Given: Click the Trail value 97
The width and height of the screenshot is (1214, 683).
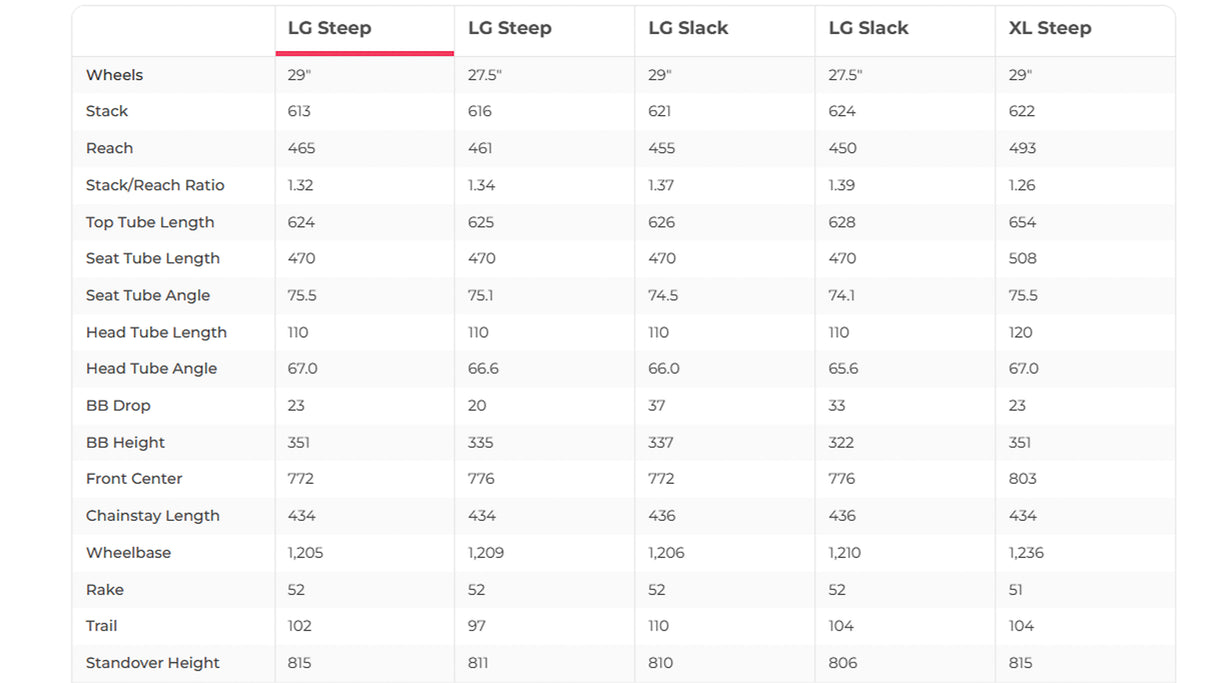Looking at the screenshot, I should click(x=476, y=626).
